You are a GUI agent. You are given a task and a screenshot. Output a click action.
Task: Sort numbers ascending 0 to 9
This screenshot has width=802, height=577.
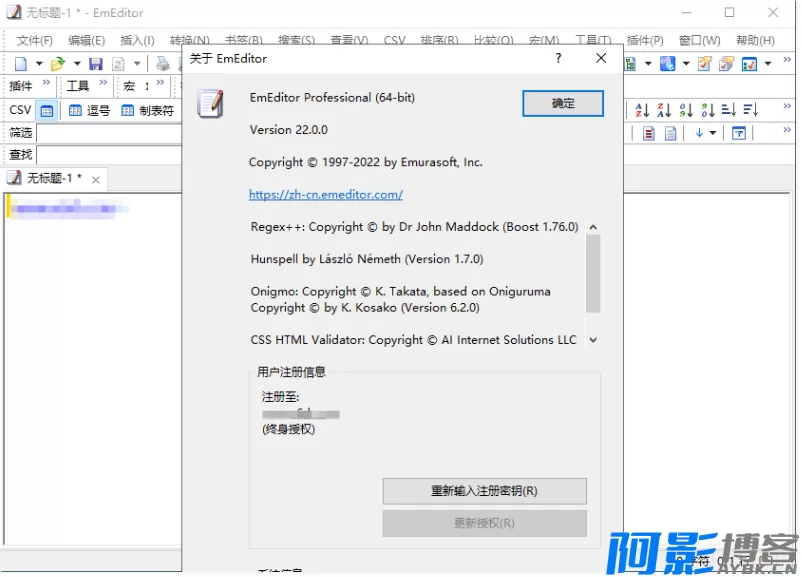coord(685,110)
